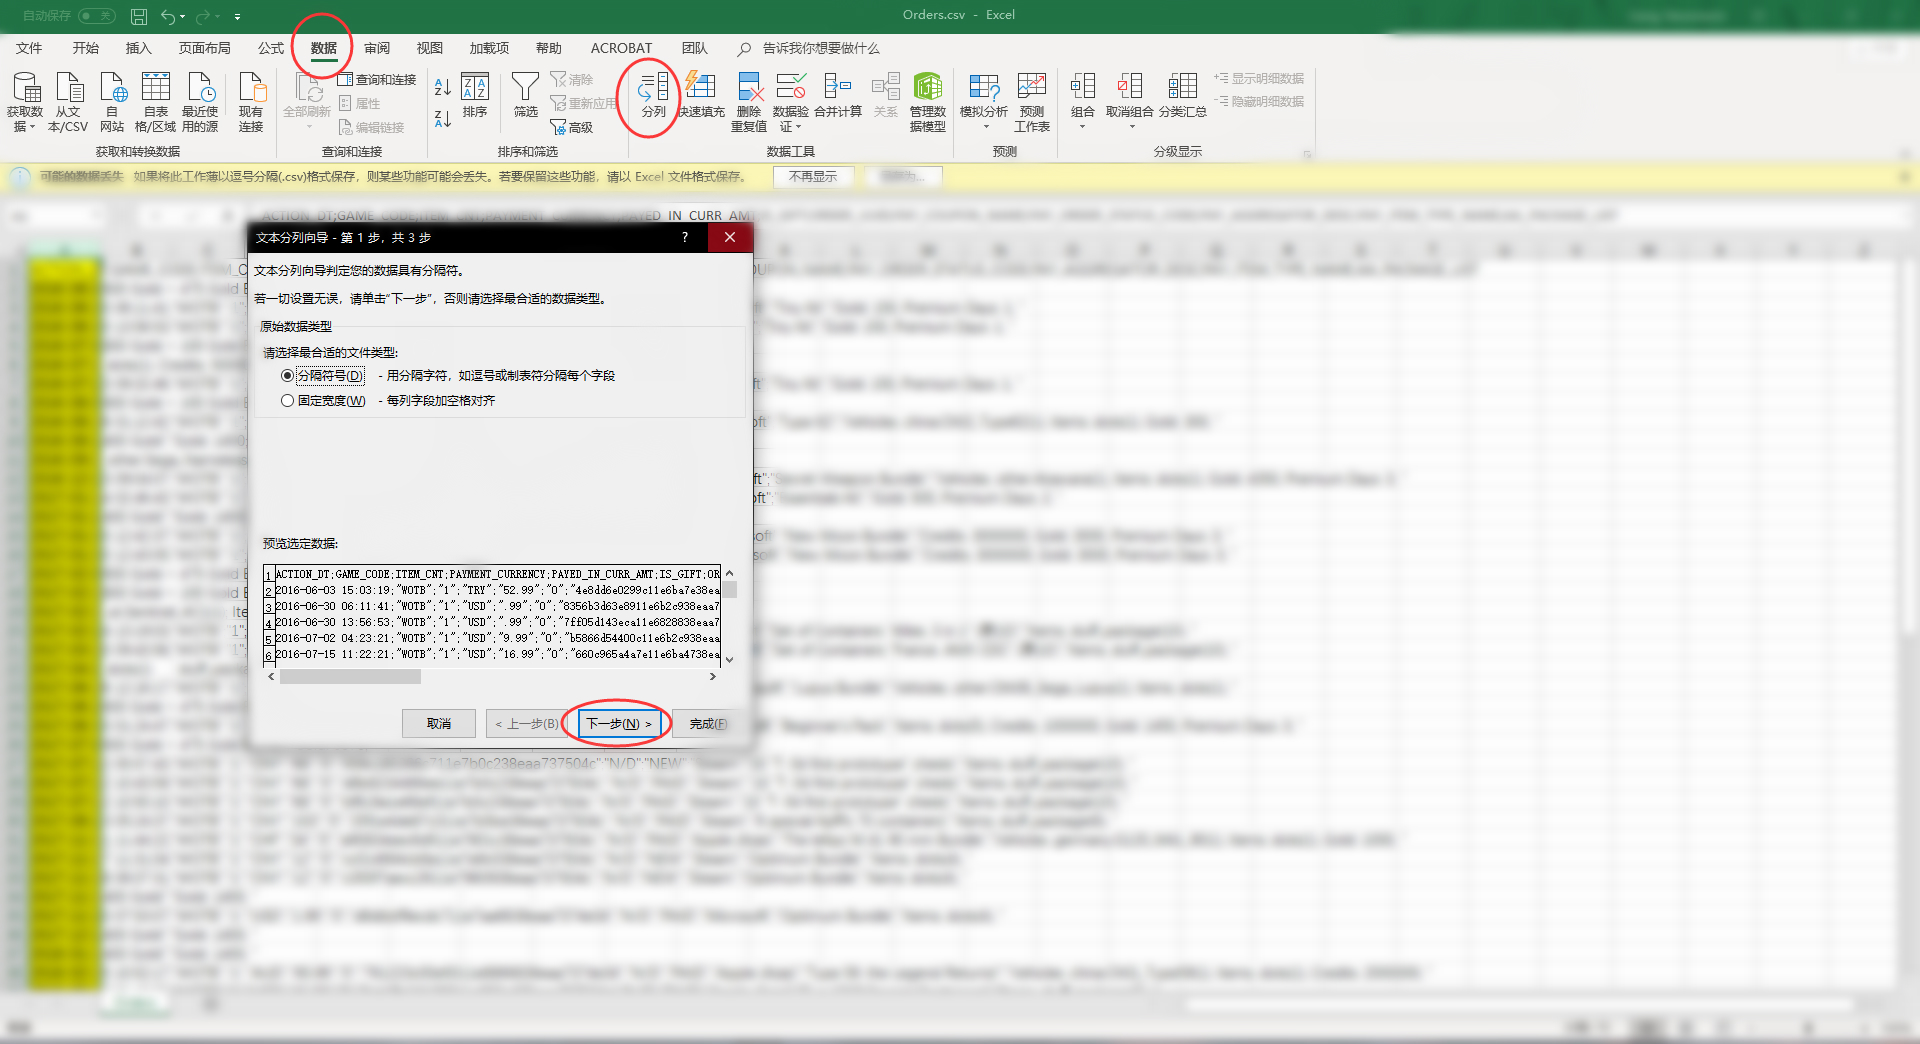The width and height of the screenshot is (1920, 1044).
Task: Open the 文件 file tab
Action: (x=29, y=48)
